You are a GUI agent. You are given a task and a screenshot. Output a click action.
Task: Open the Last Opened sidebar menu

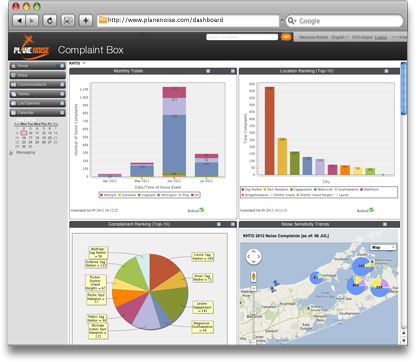pos(37,103)
